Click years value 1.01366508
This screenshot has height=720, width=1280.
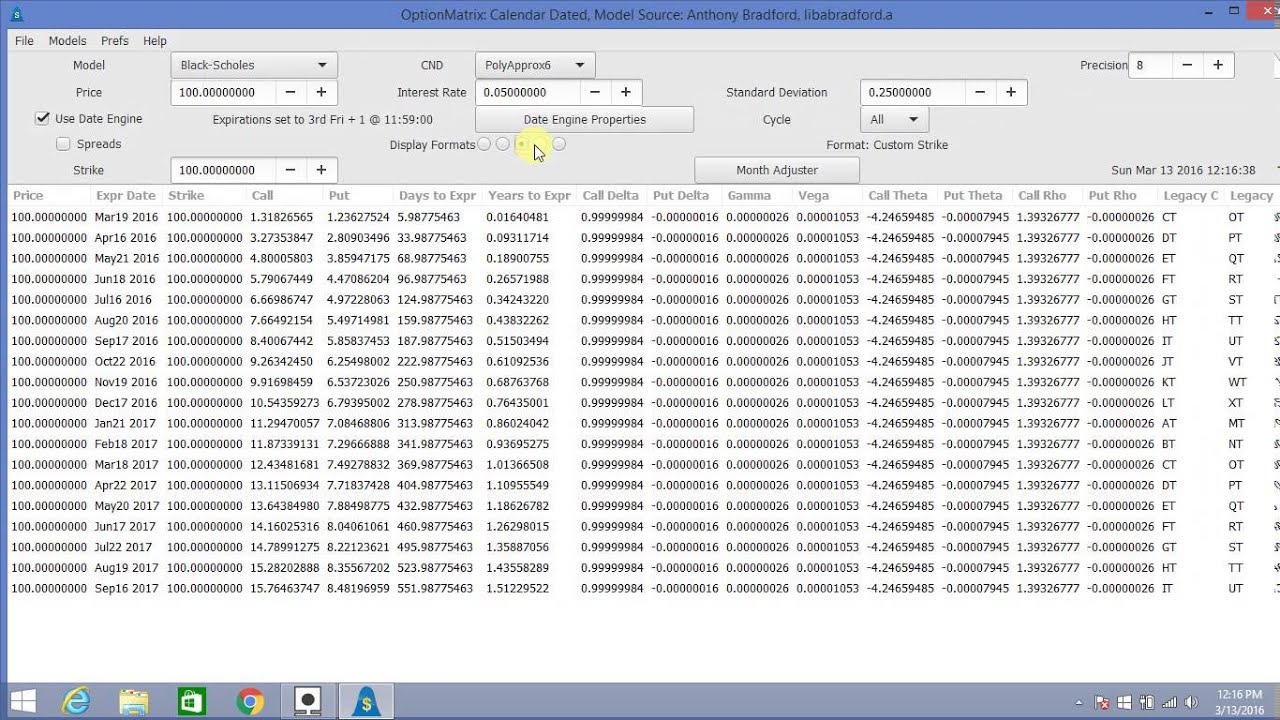(x=518, y=464)
